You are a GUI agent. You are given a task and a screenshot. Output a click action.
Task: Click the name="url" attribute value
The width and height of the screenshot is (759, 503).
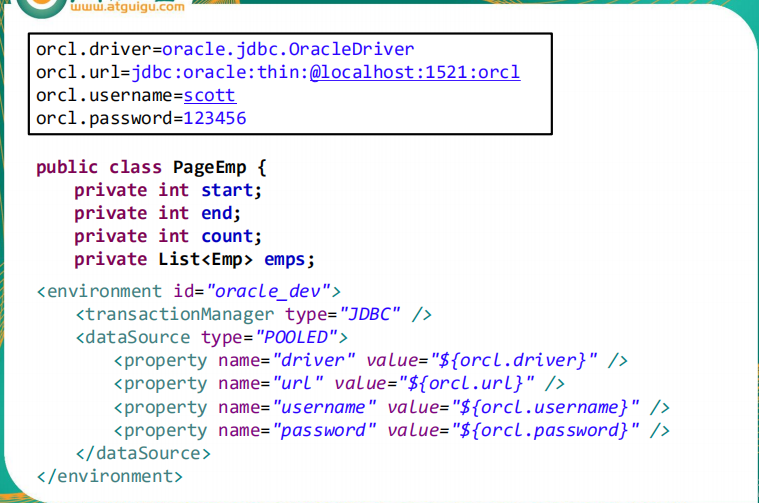pos(298,384)
